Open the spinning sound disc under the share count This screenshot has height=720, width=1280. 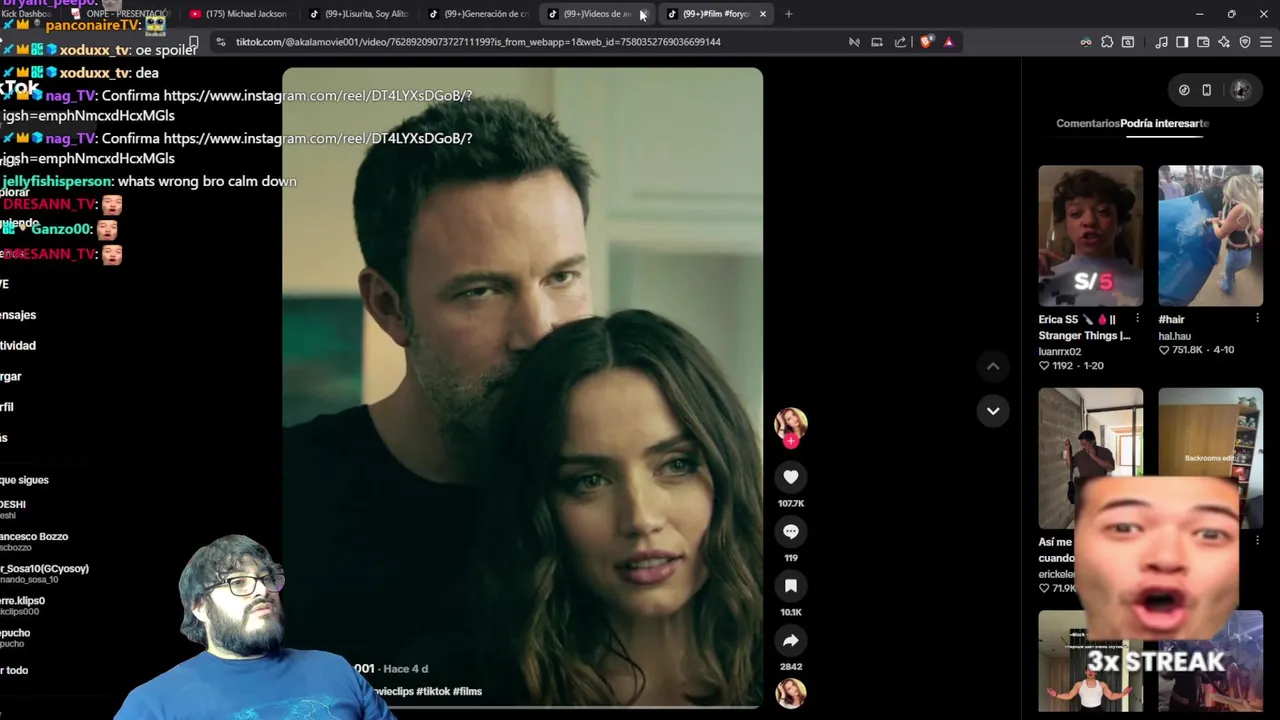pos(790,693)
